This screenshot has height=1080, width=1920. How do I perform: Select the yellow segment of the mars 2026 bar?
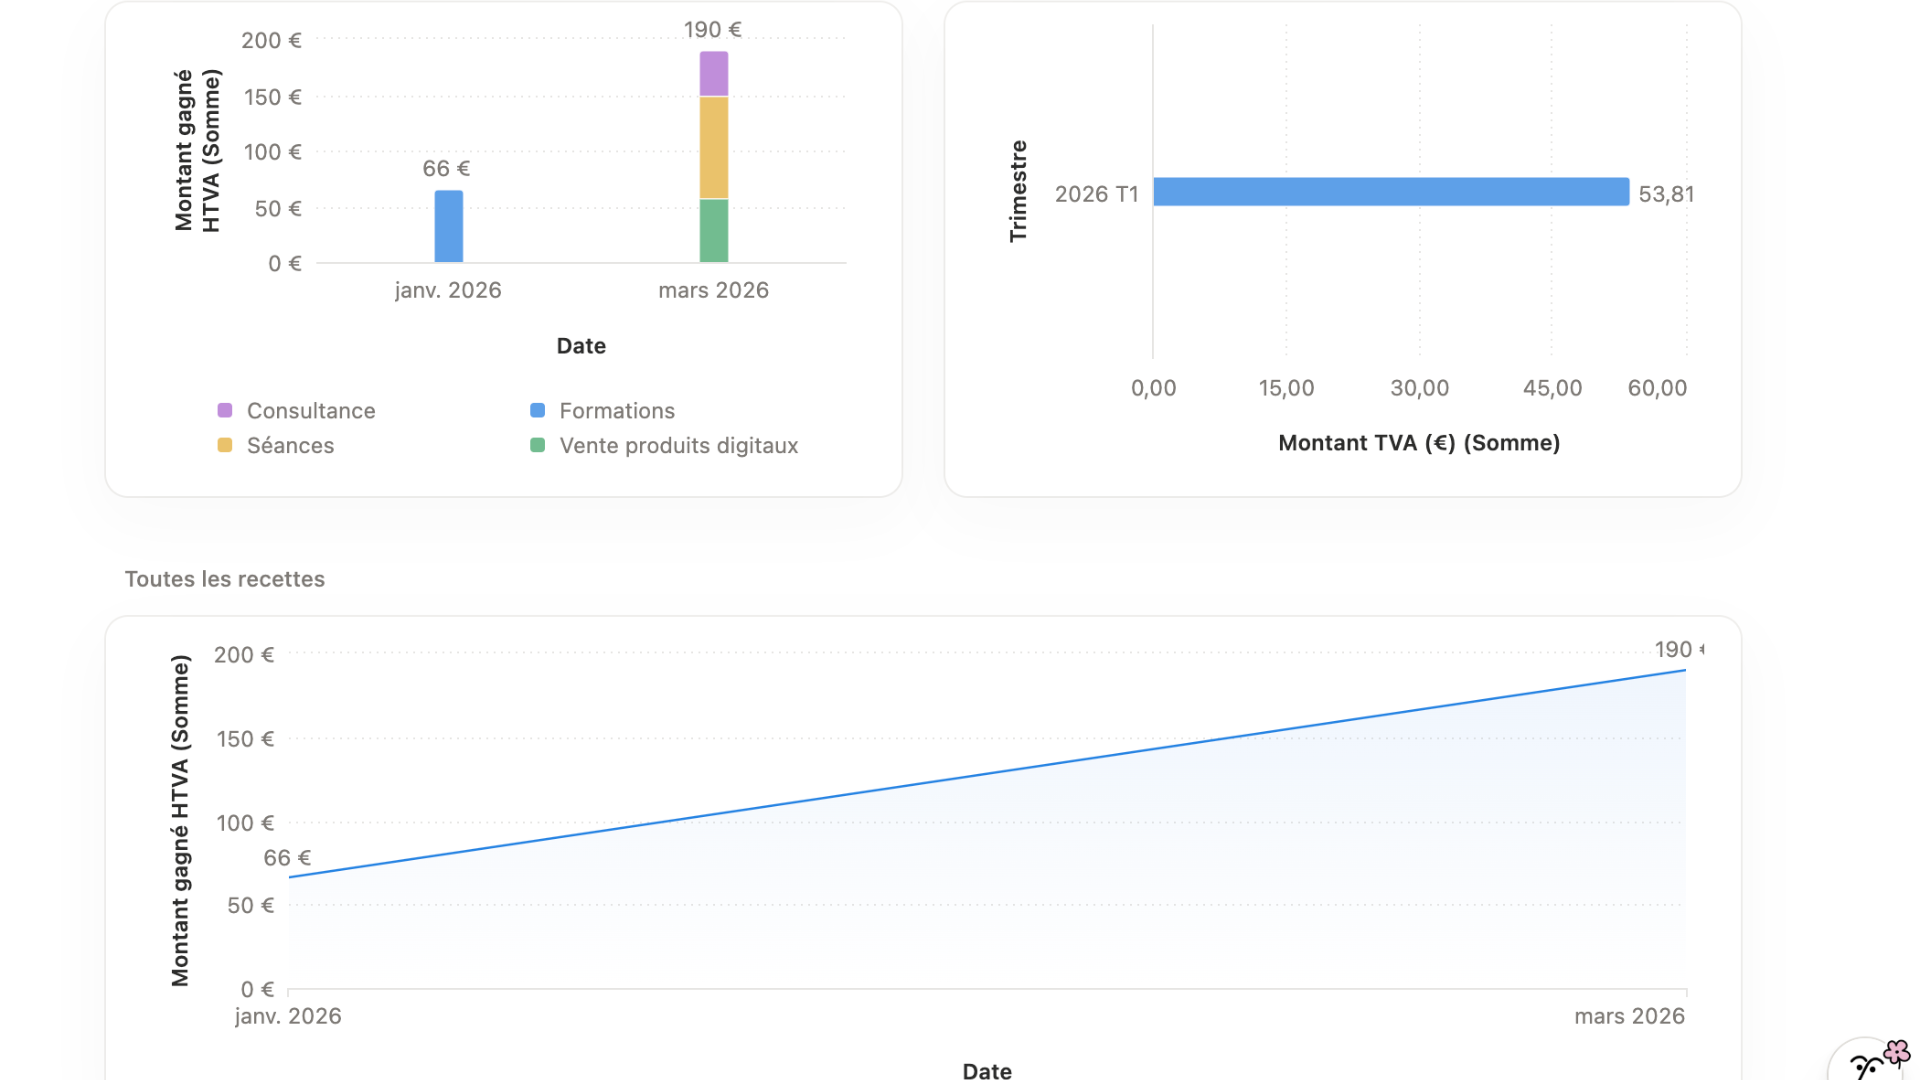point(714,148)
